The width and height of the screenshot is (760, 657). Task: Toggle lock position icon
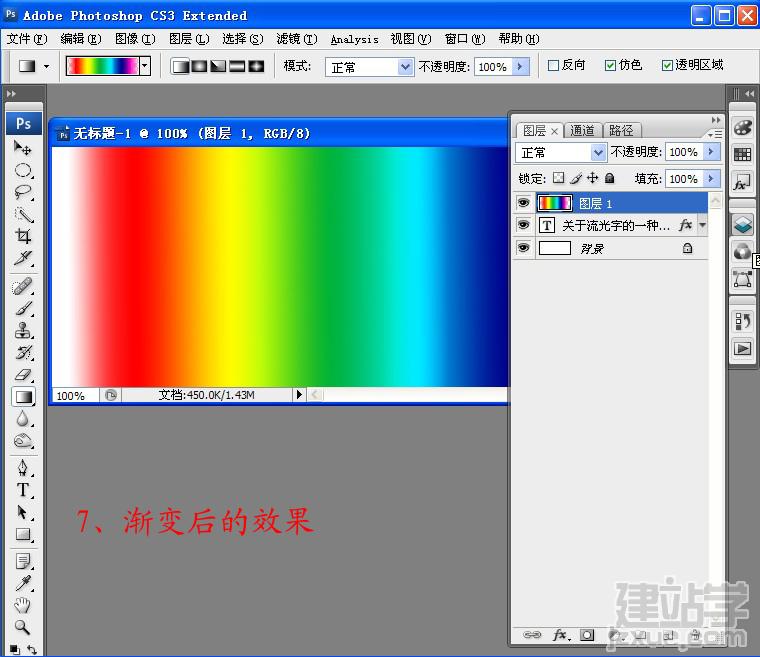(x=592, y=178)
